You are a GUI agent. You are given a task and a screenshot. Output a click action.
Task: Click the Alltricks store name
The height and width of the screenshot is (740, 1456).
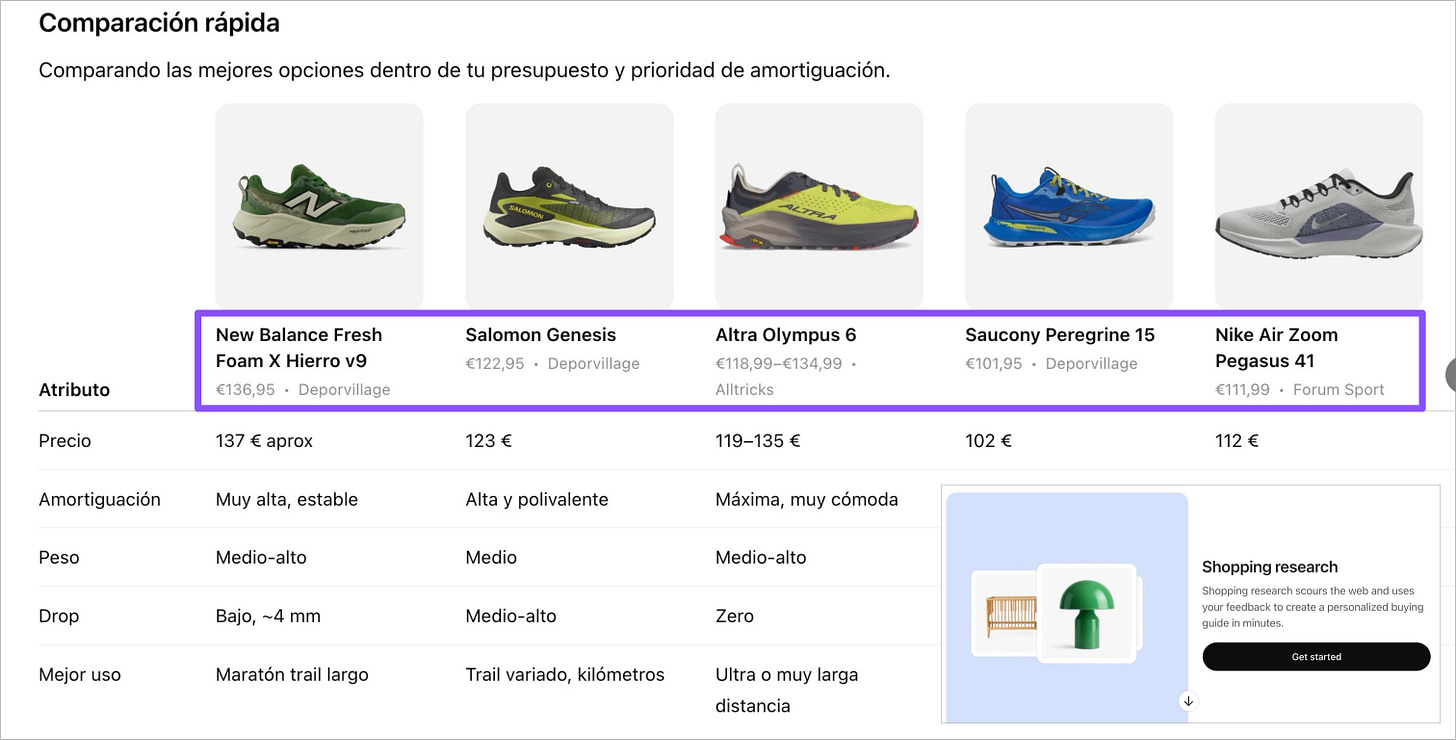click(x=745, y=390)
